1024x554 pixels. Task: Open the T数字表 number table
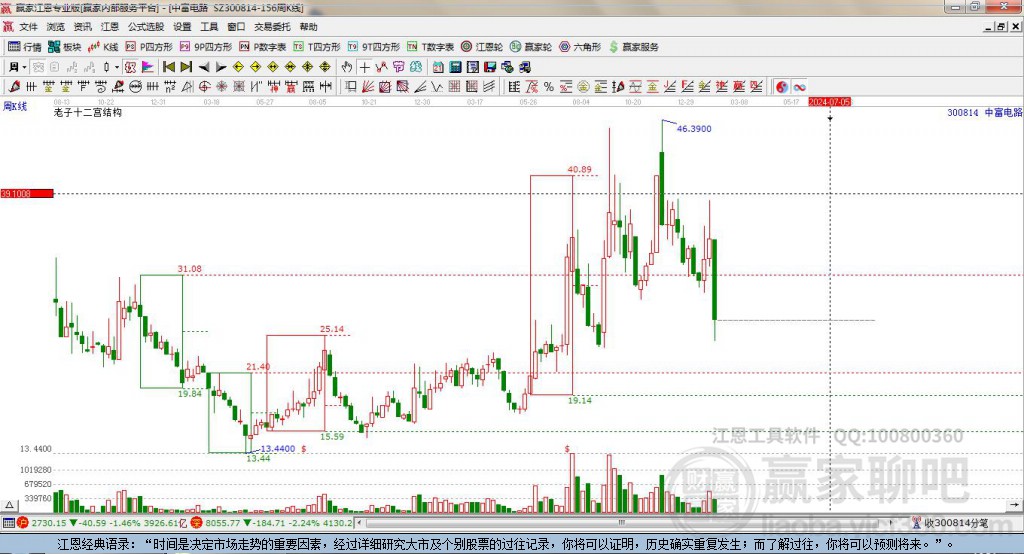point(430,47)
